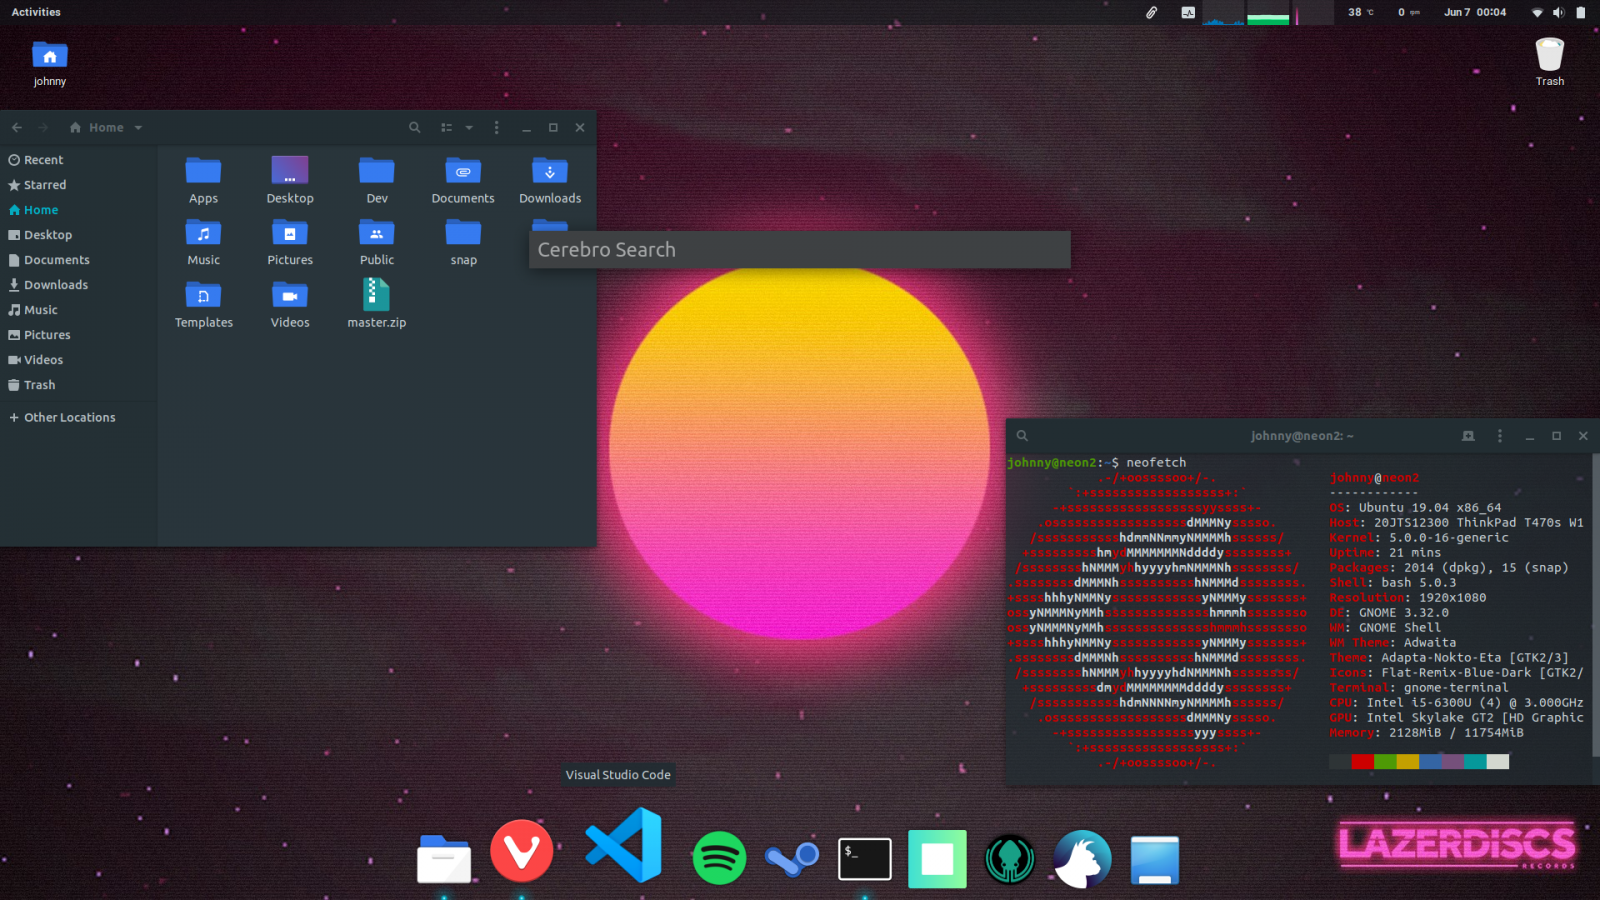1600x900 pixels.
Task: Click the search icon in the terminal titlebar
Action: pos(1021,435)
